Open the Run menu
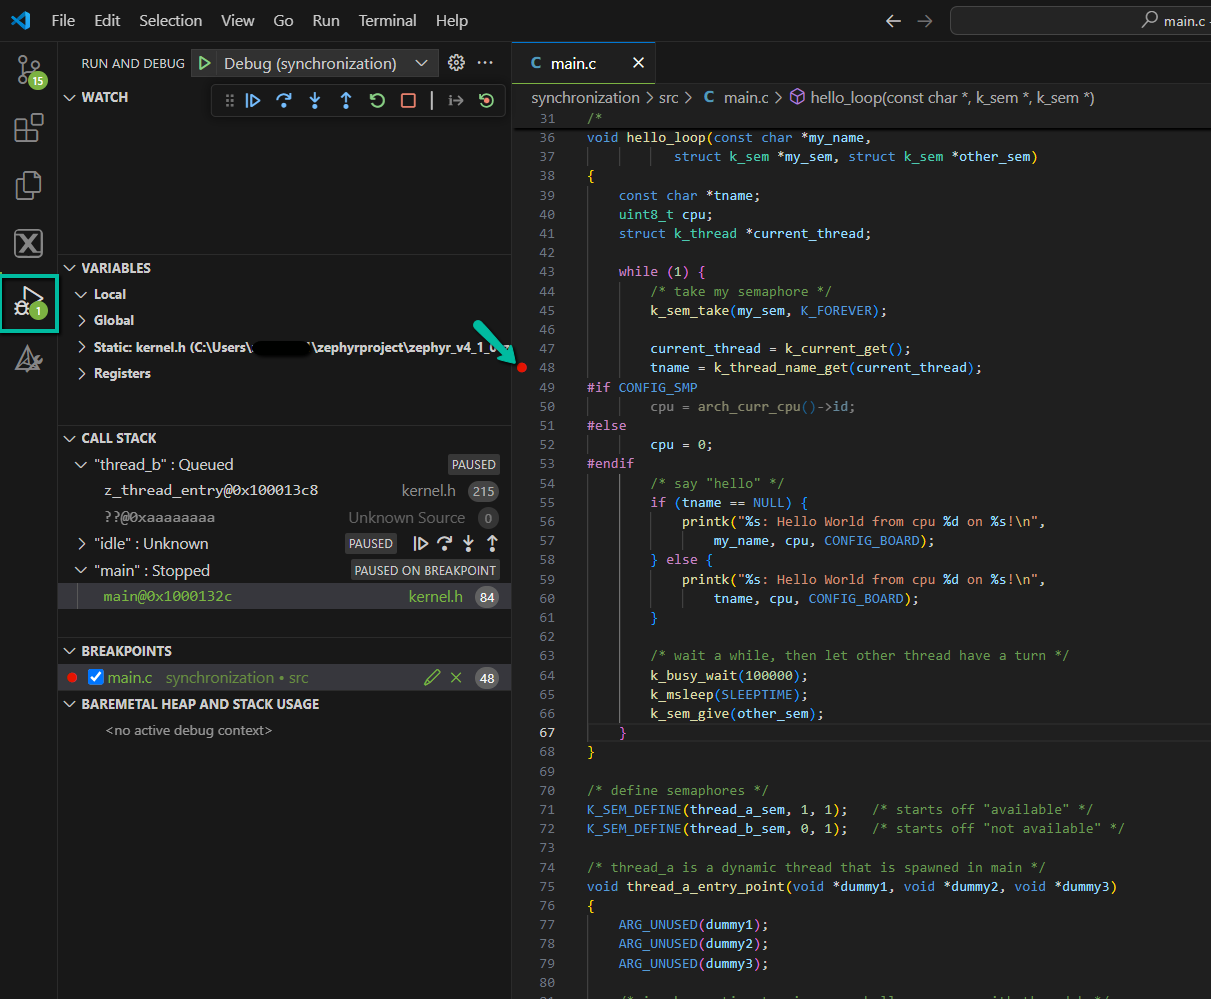The width and height of the screenshot is (1211, 999). [x=326, y=20]
